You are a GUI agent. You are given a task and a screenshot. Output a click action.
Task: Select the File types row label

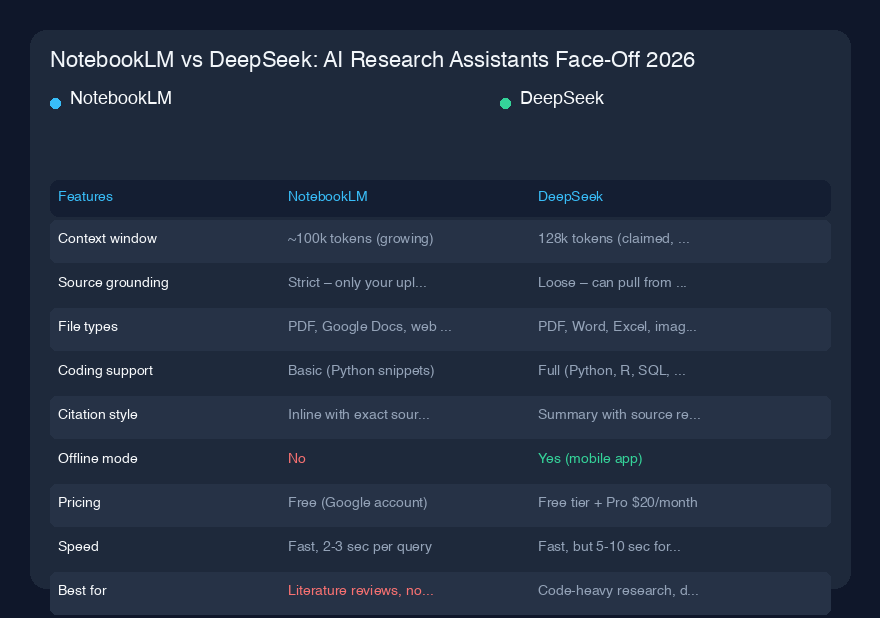pyautogui.click(x=88, y=327)
